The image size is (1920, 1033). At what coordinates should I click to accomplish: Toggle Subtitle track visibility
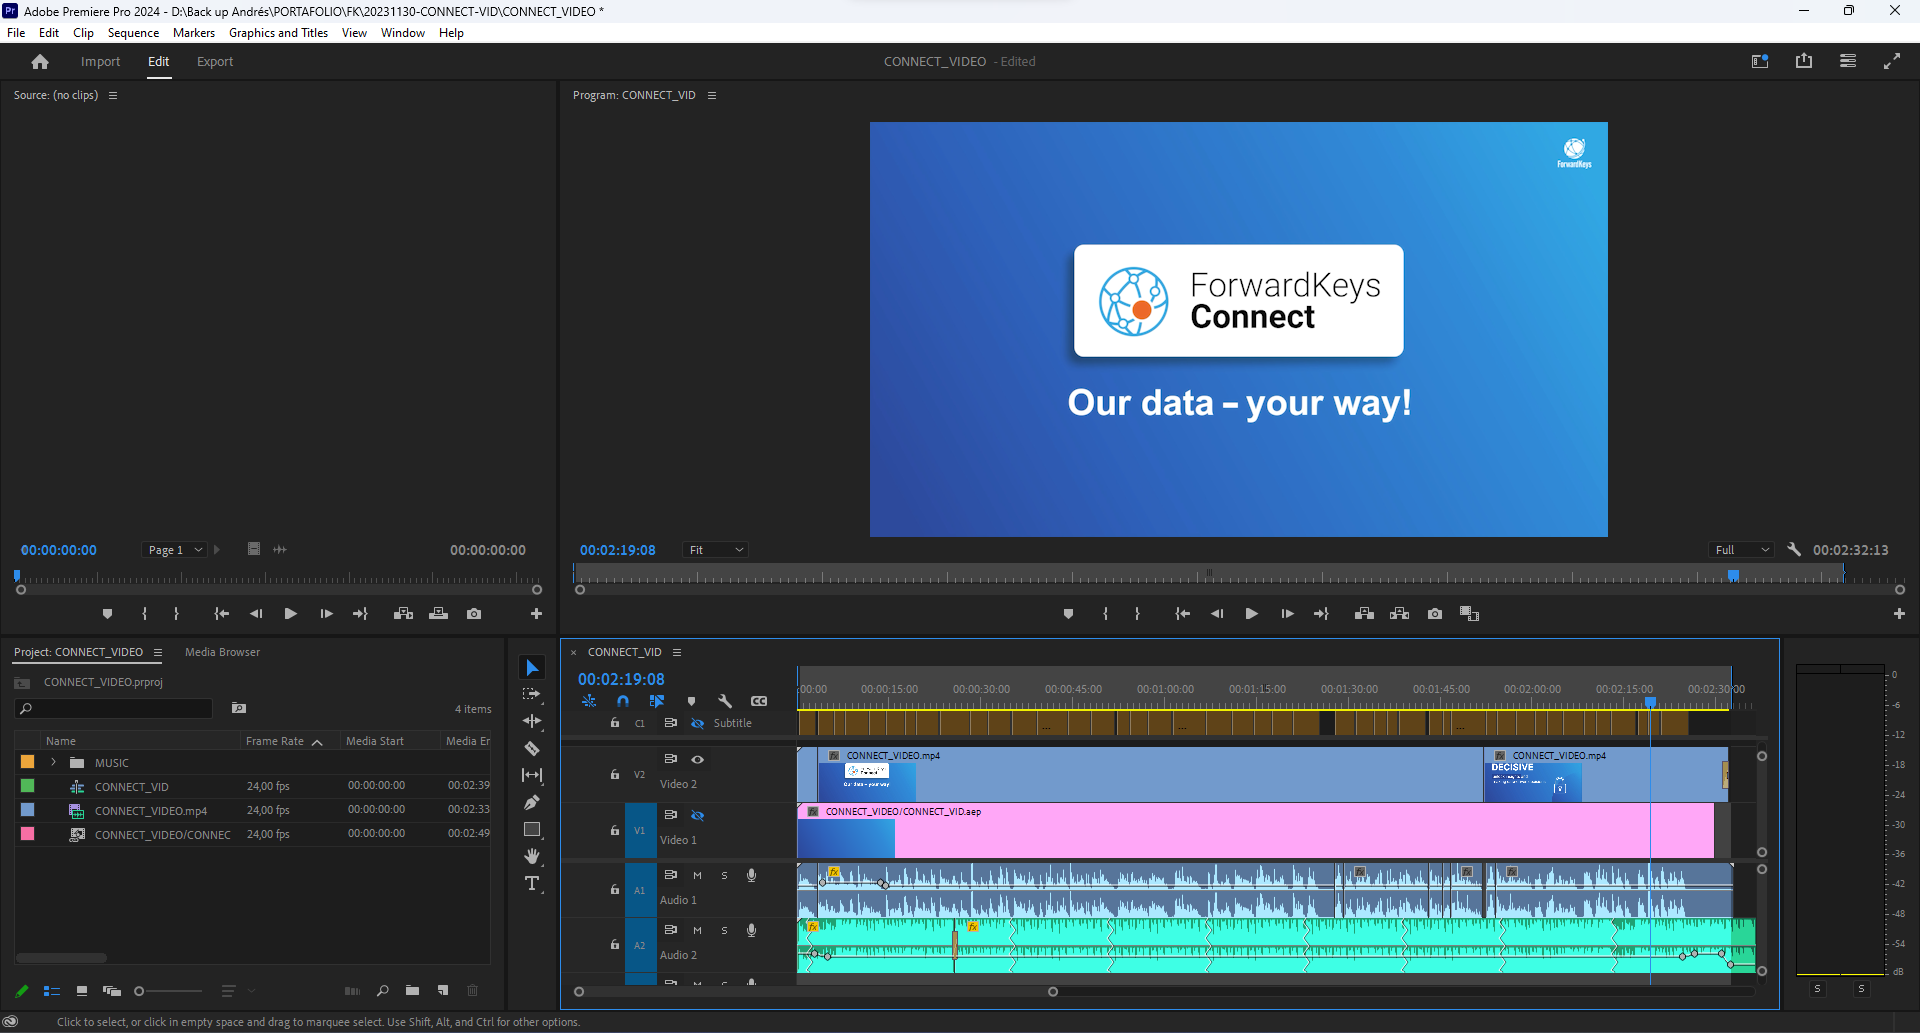click(698, 723)
